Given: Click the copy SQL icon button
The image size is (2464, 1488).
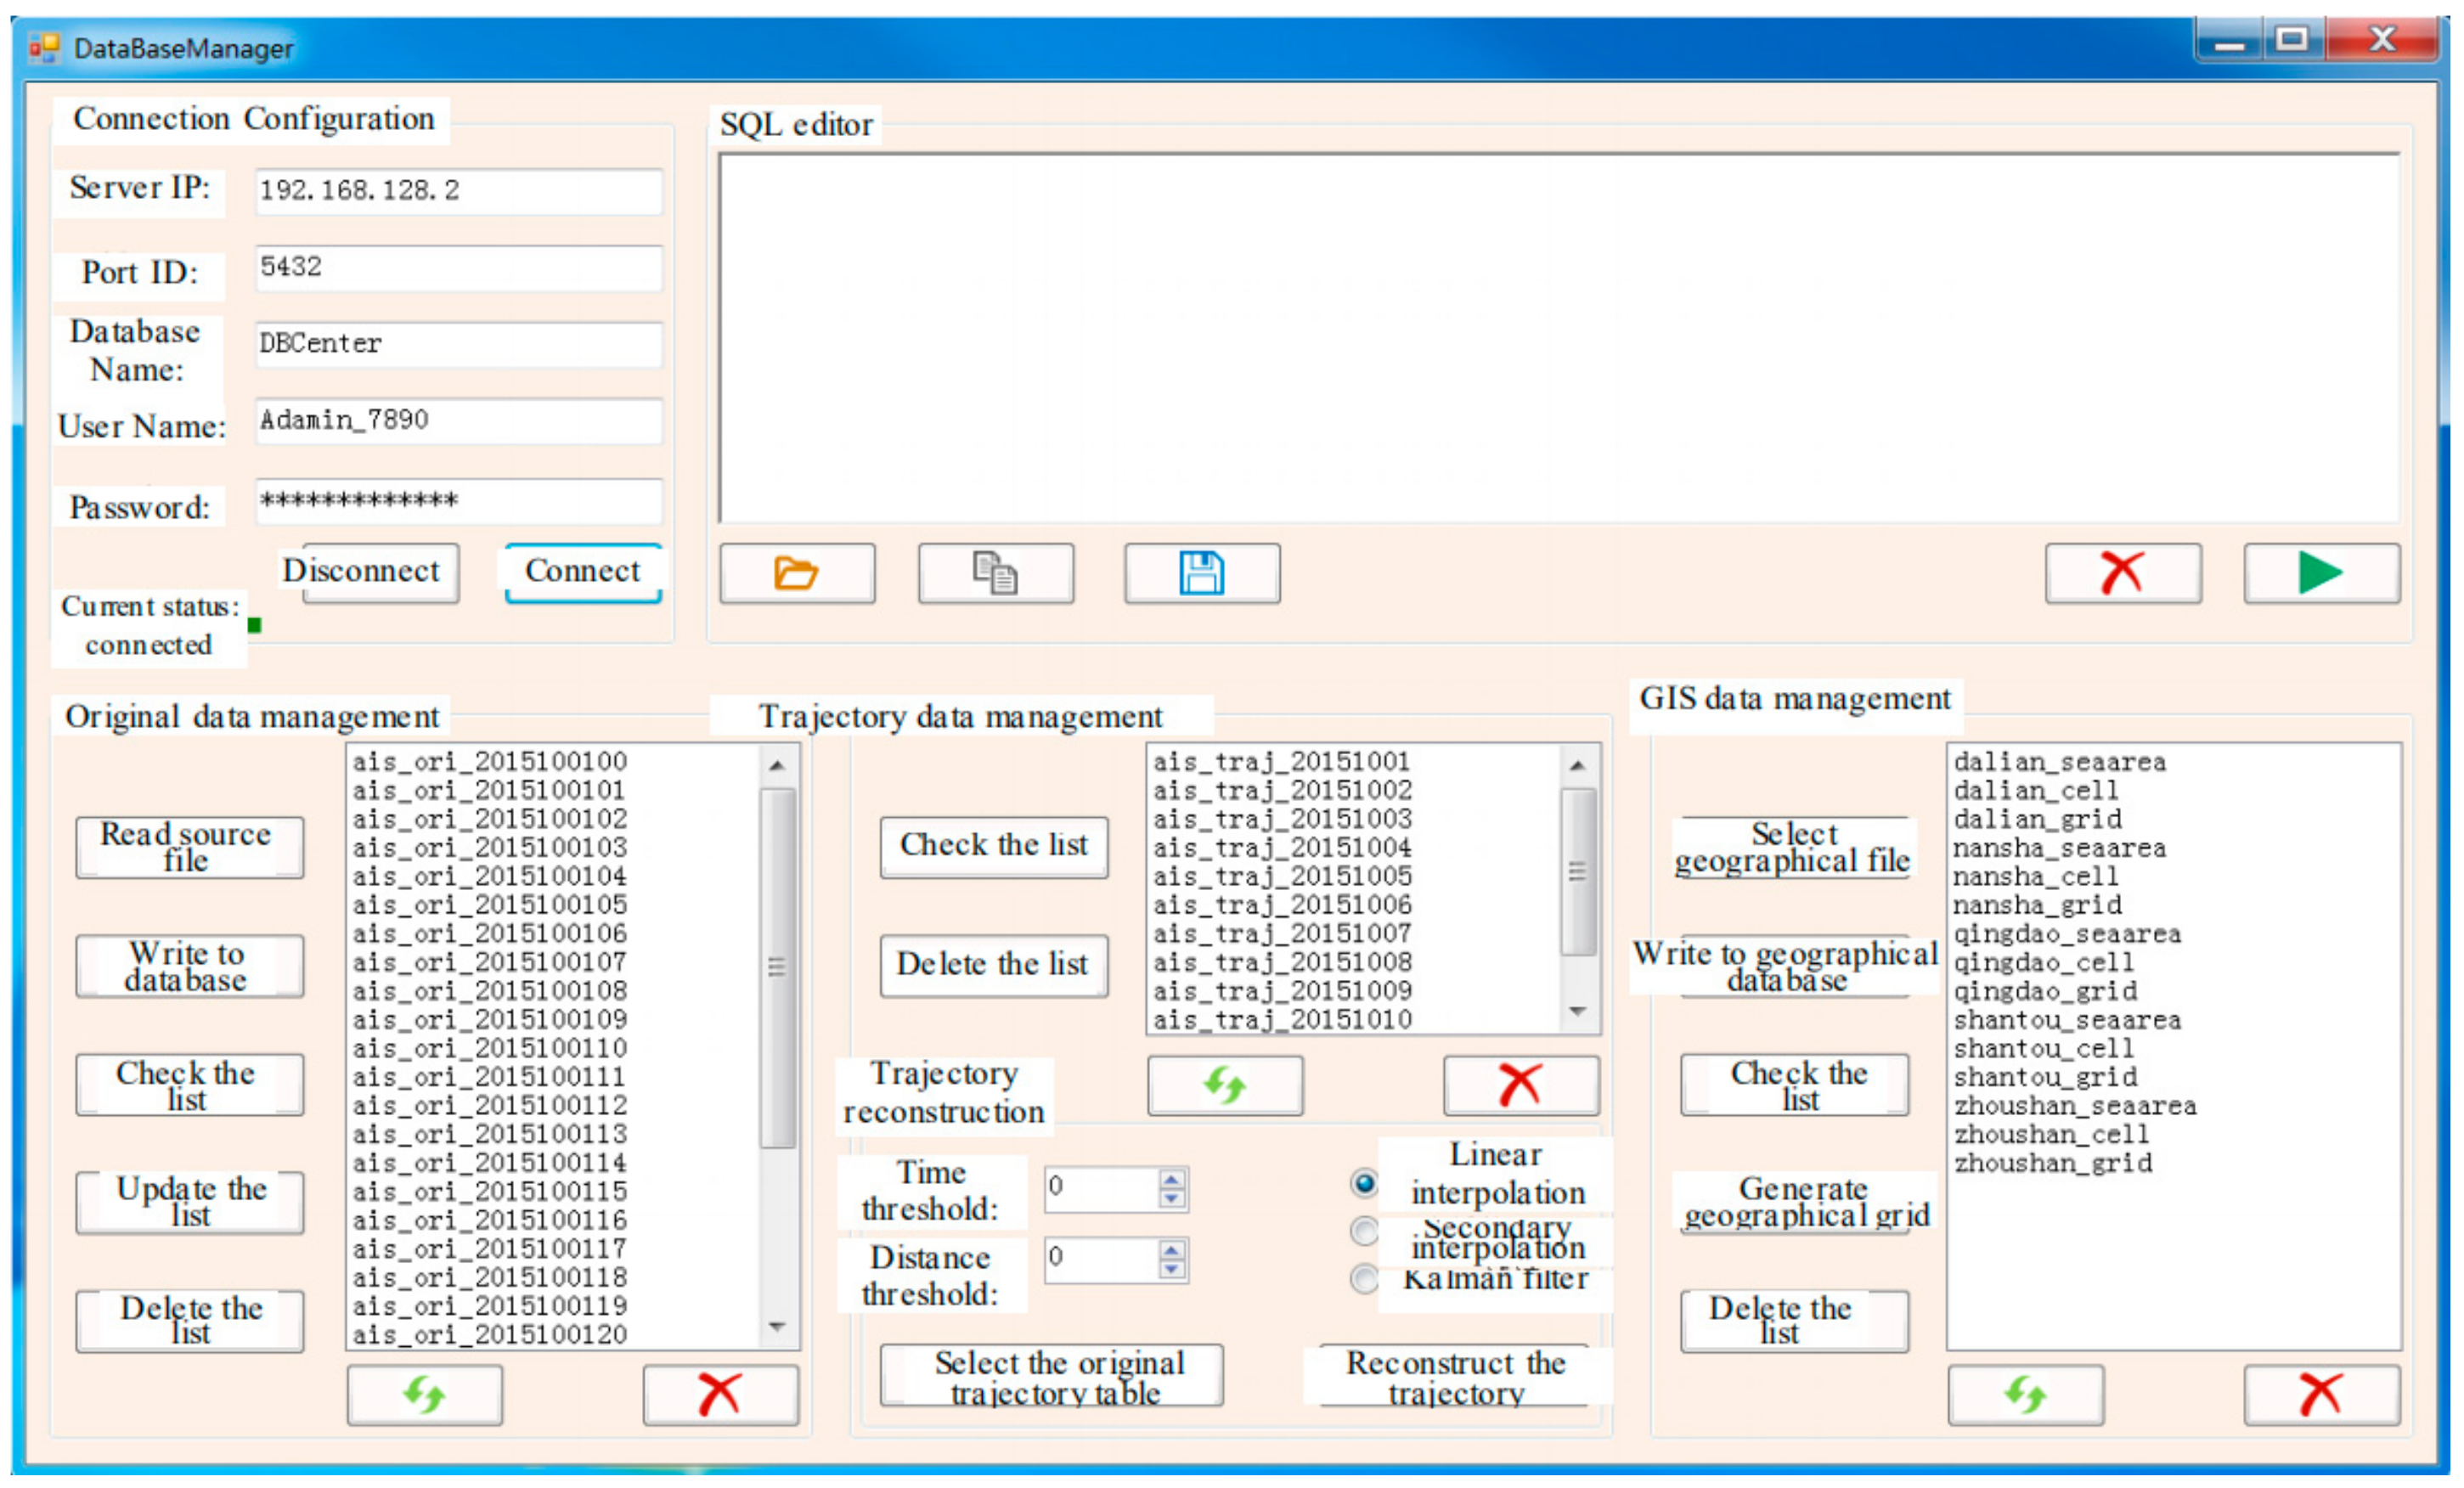Looking at the screenshot, I should tap(995, 573).
